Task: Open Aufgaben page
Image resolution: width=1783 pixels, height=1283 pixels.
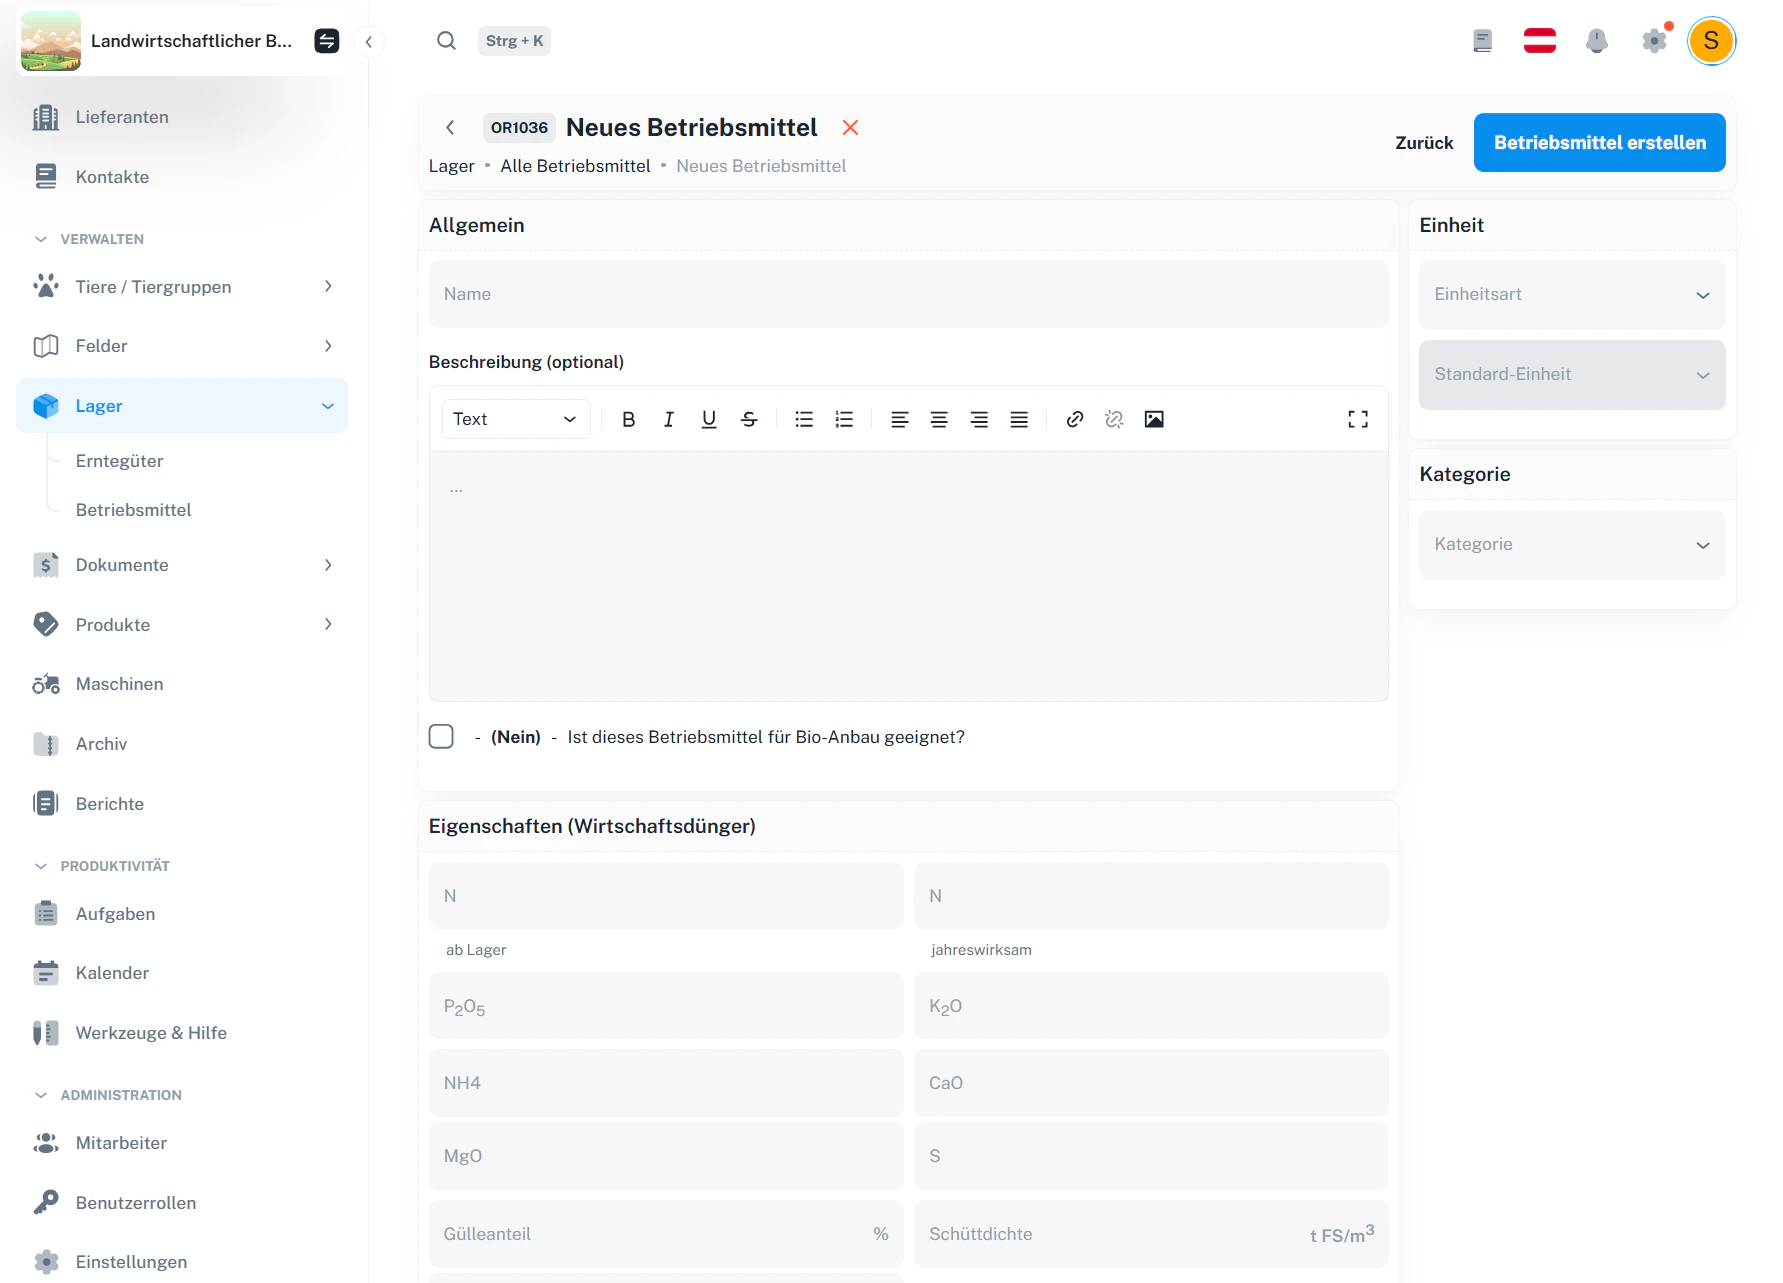Action: (x=182, y=914)
